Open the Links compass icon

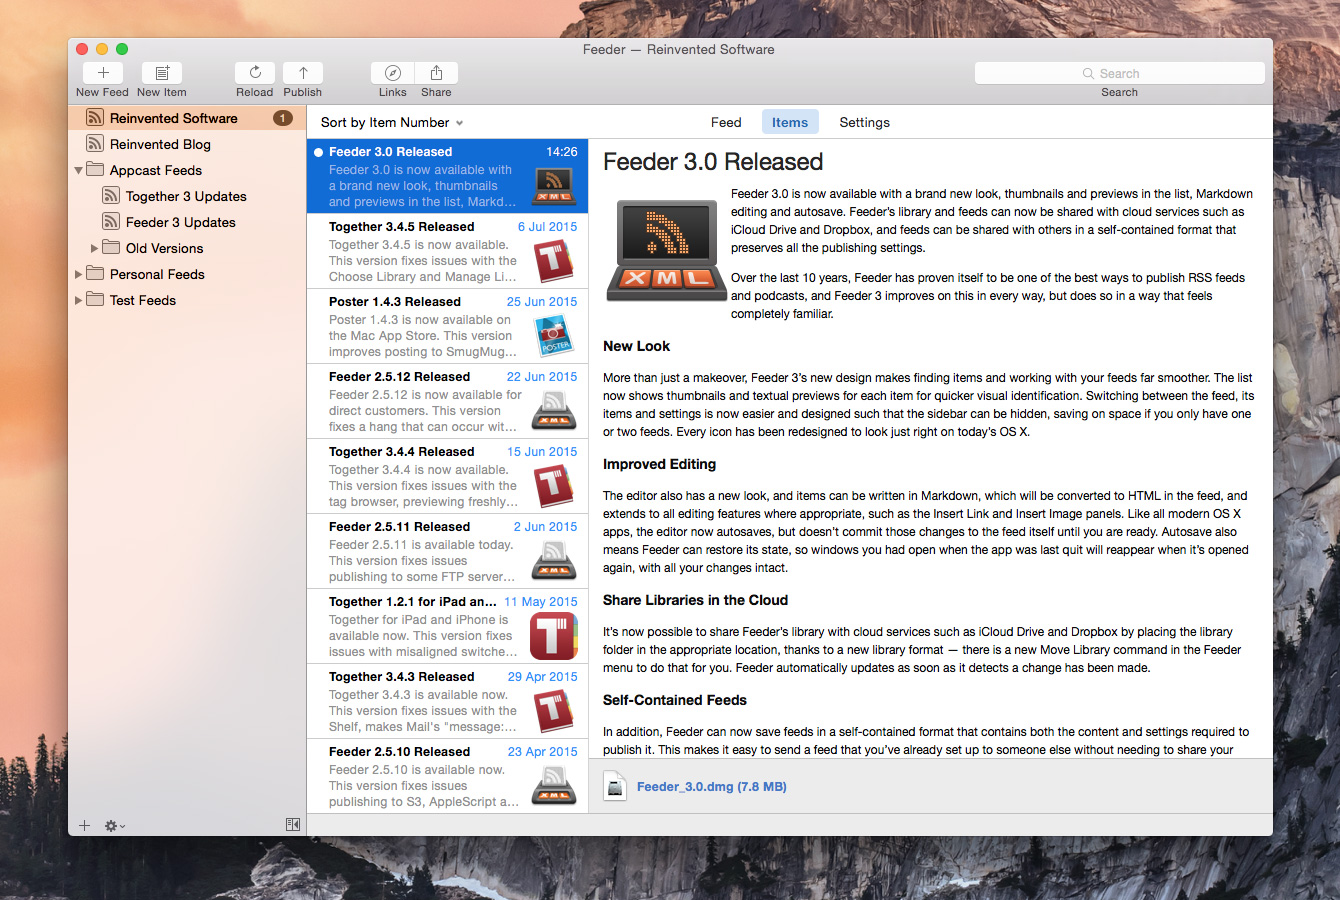[393, 73]
